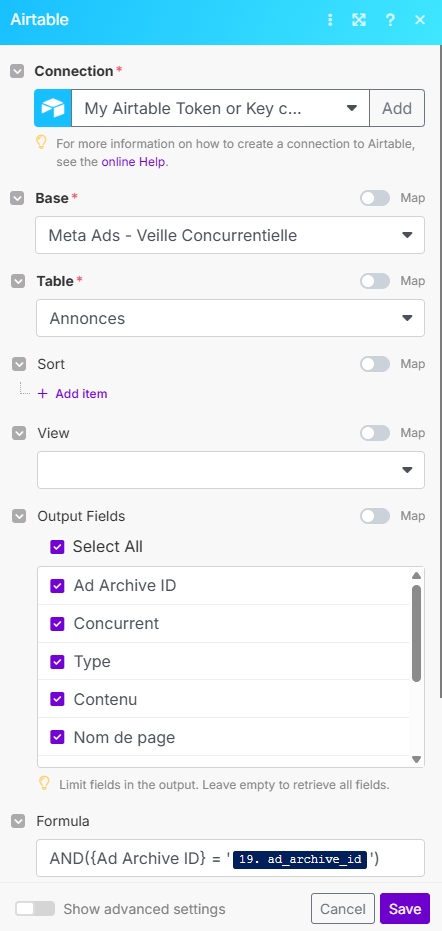
Task: Open the Table dropdown Annonces
Action: coord(230,318)
